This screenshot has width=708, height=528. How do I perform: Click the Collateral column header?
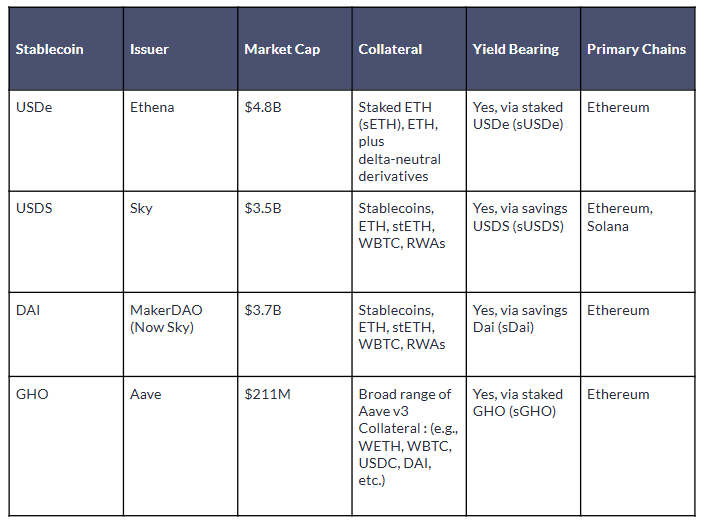coord(390,49)
